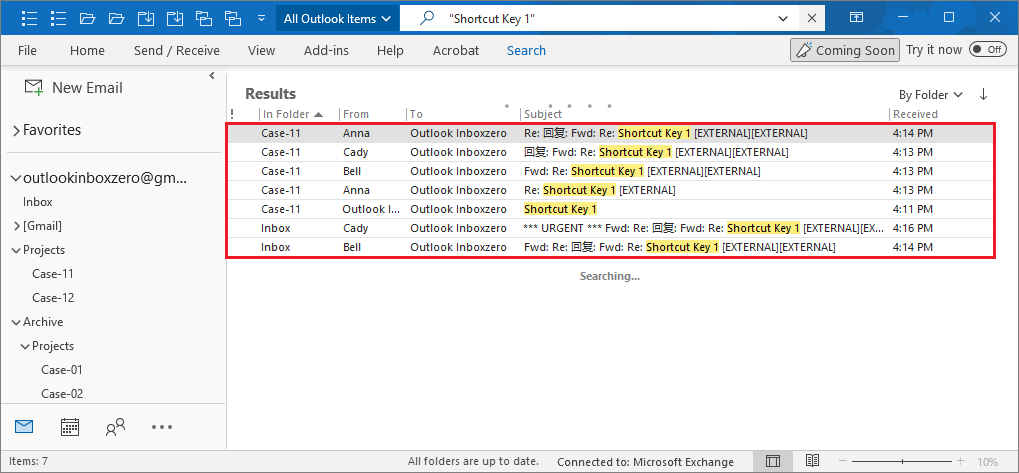The image size is (1019, 473).
Task: Open more navigation options (three dots)
Action: click(x=162, y=427)
